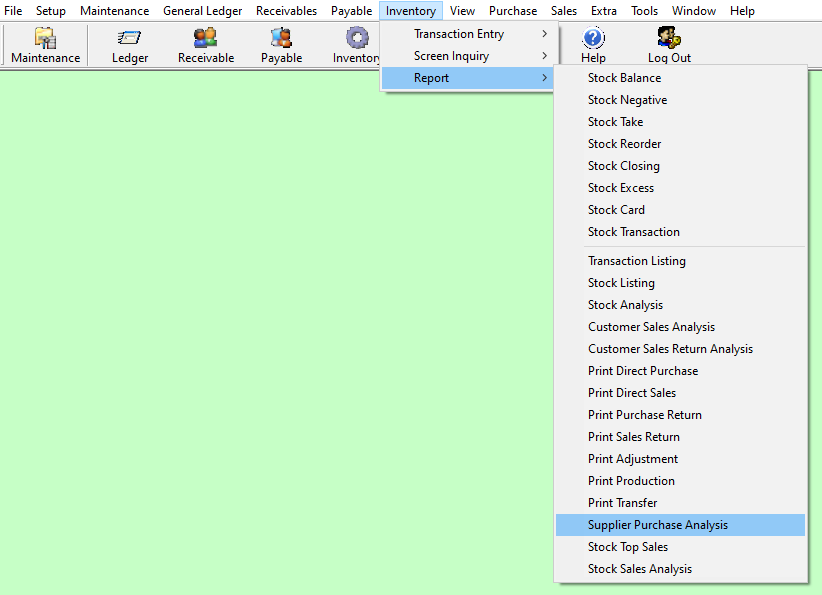Select Stock Transaction report
Image resolution: width=822 pixels, height=595 pixels.
(x=680, y=232)
